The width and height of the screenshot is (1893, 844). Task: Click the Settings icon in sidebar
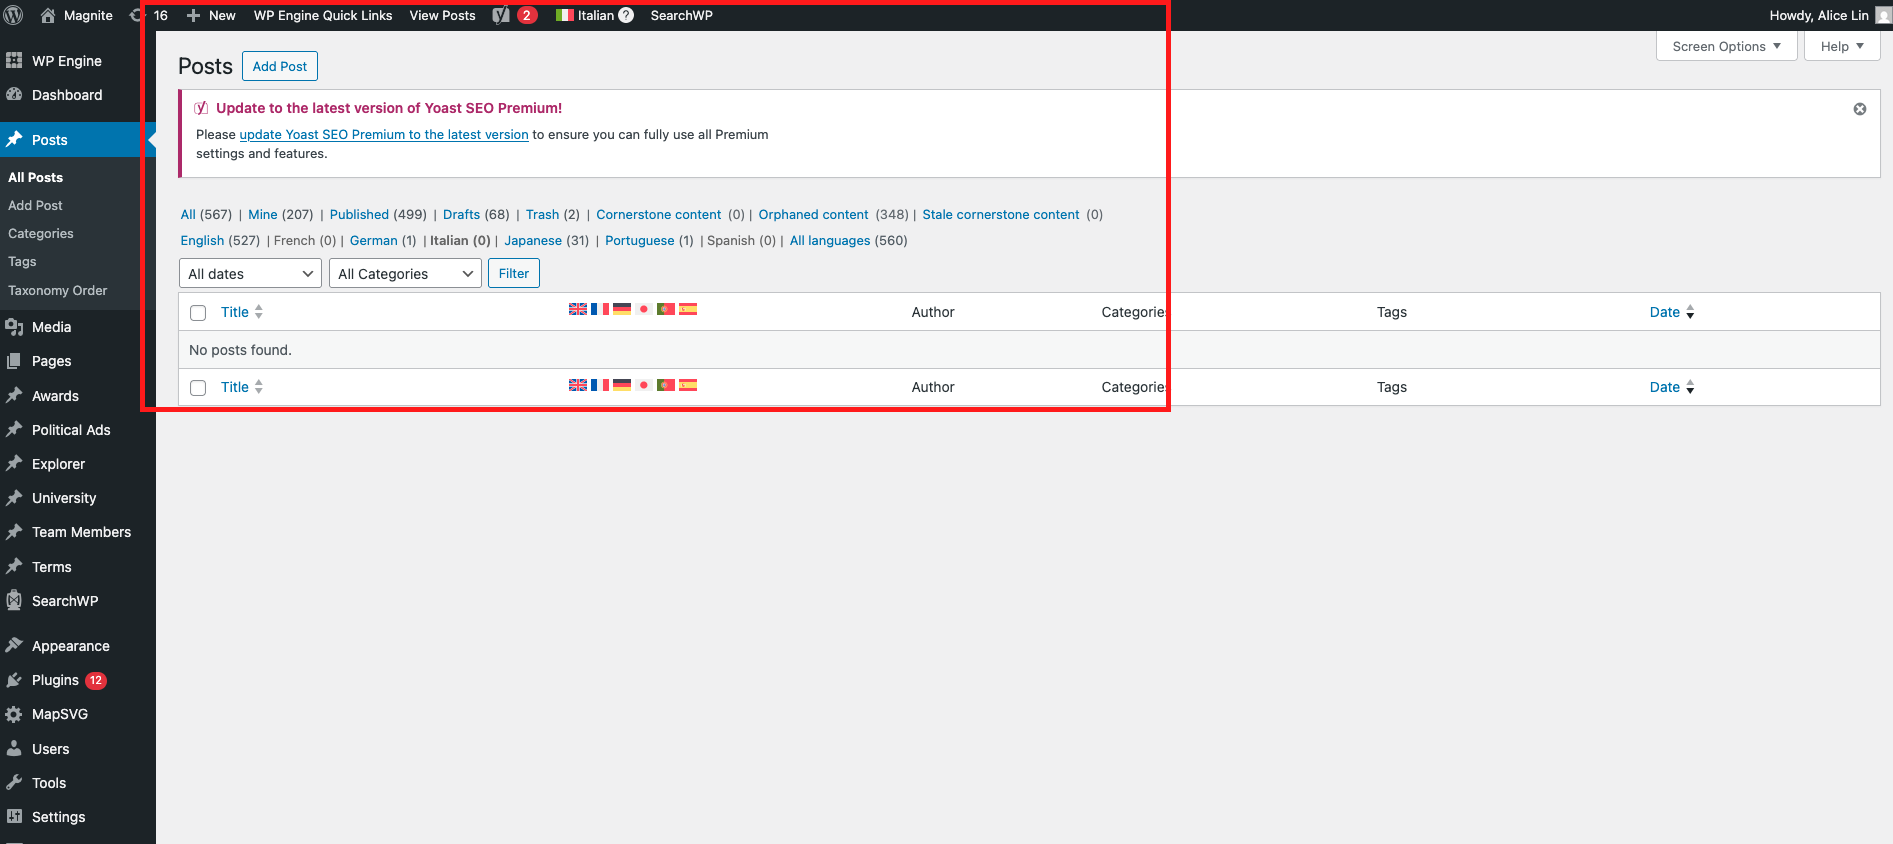[14, 817]
